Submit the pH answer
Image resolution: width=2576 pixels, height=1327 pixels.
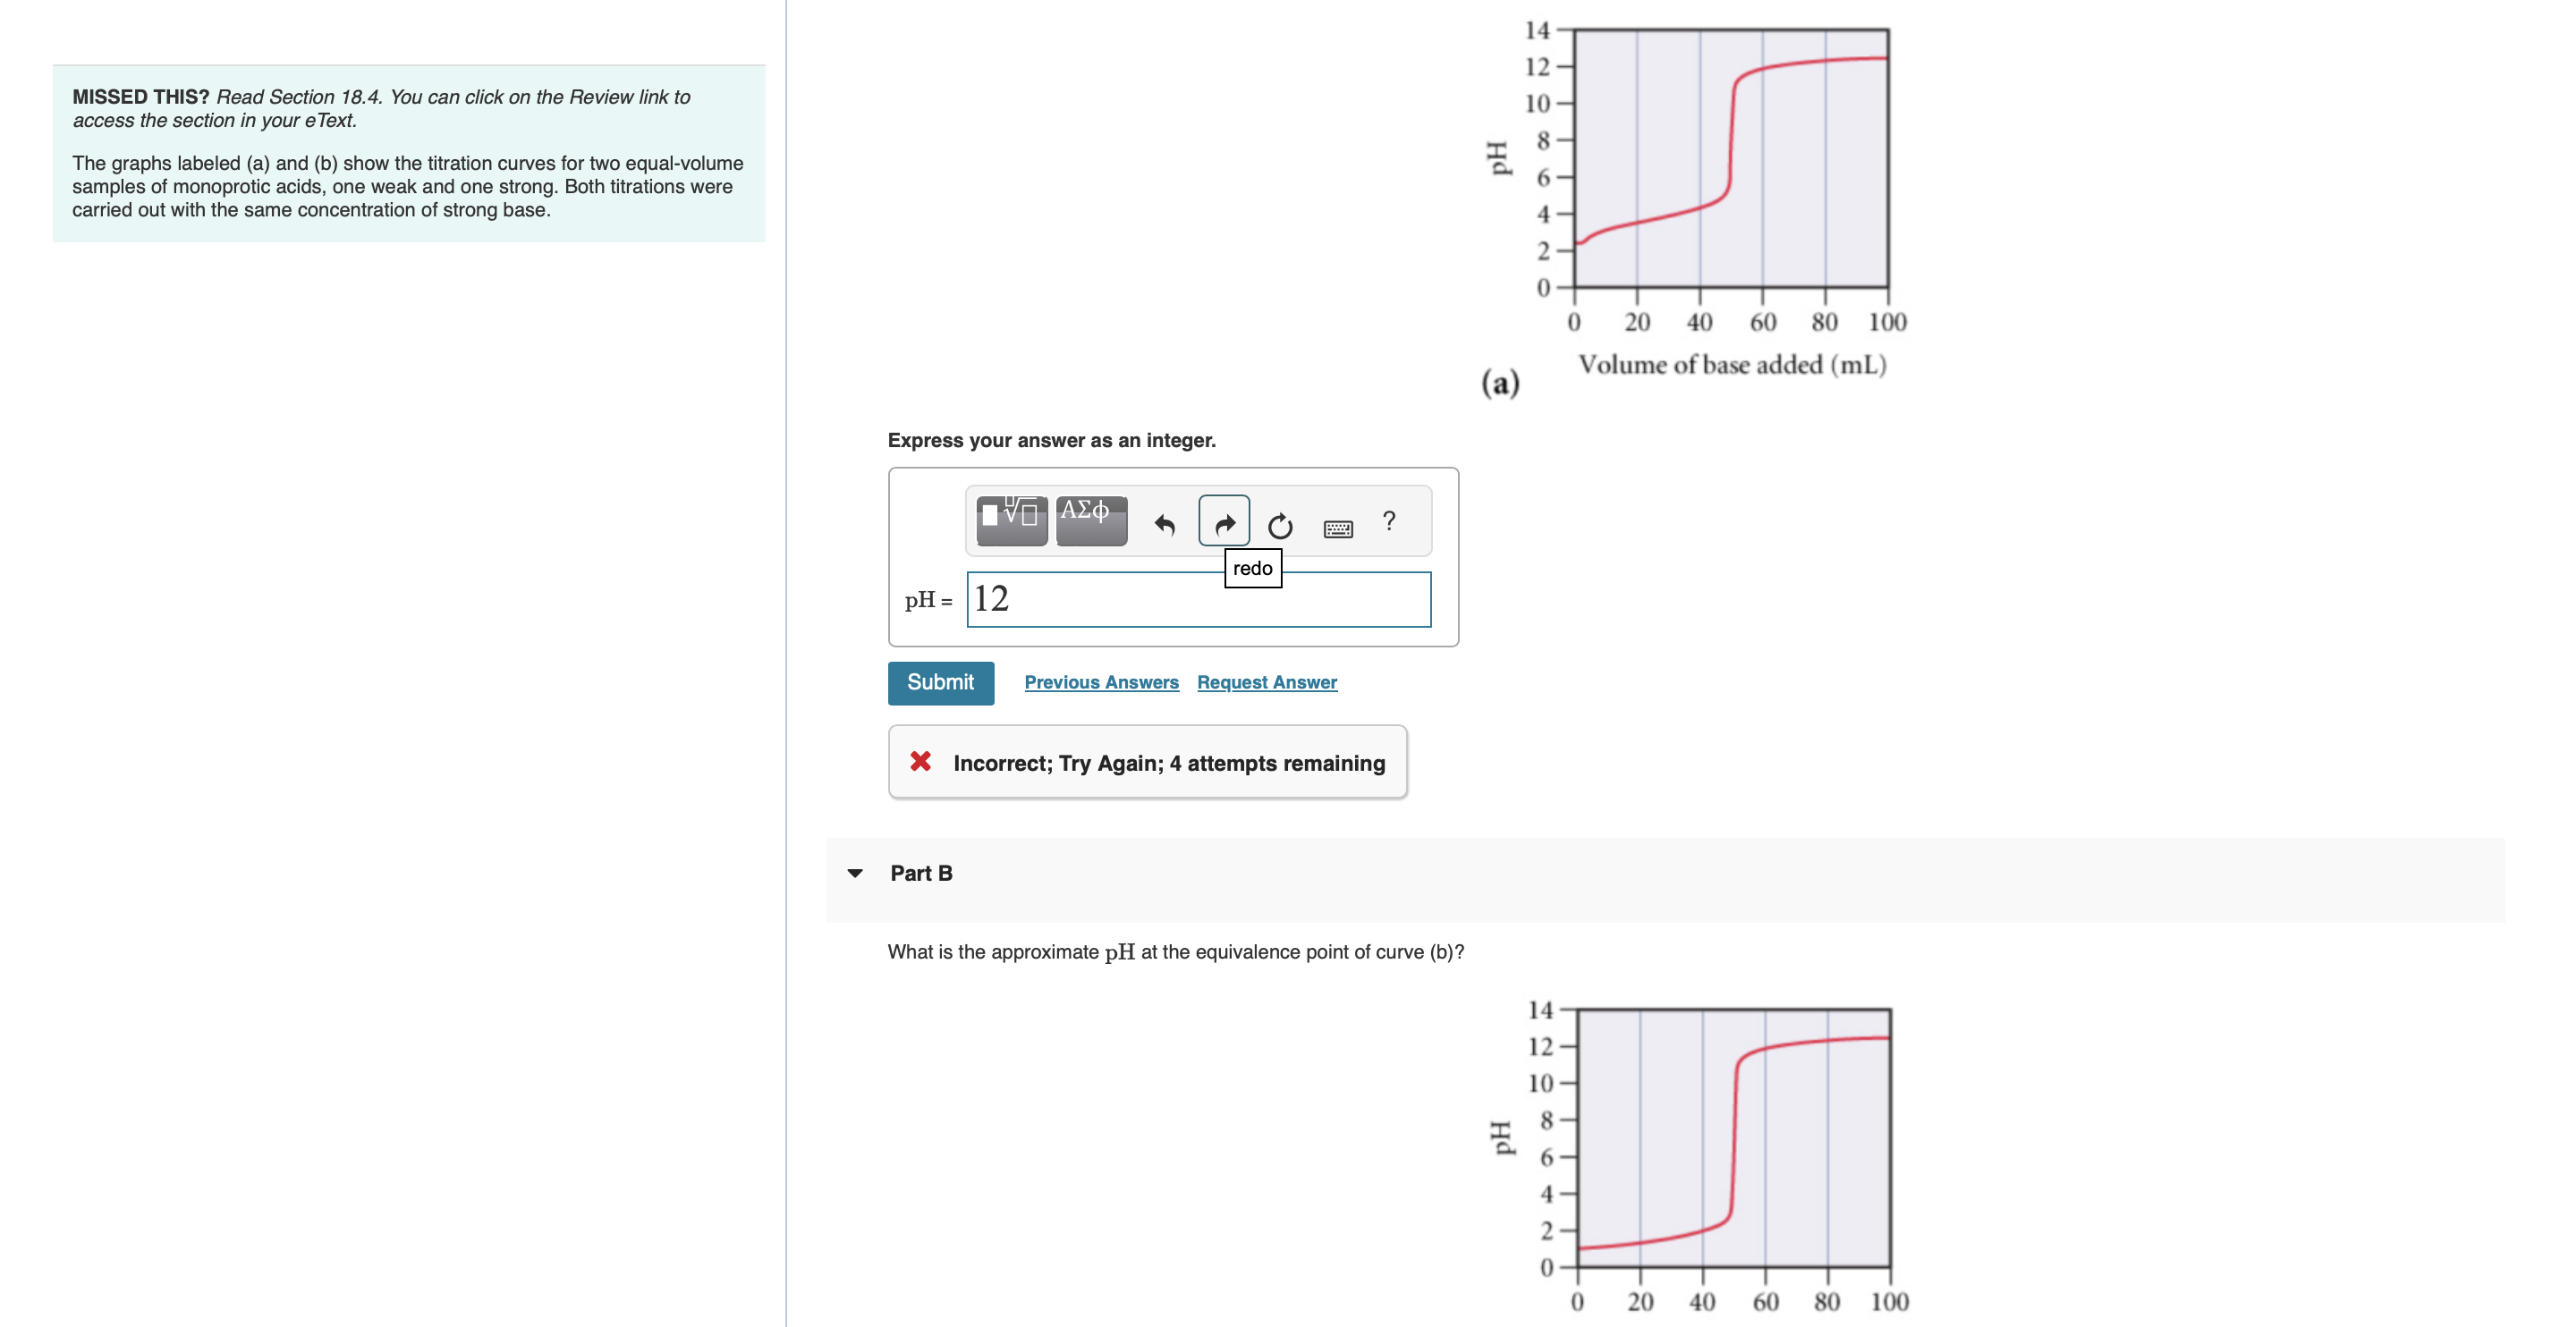coord(940,682)
